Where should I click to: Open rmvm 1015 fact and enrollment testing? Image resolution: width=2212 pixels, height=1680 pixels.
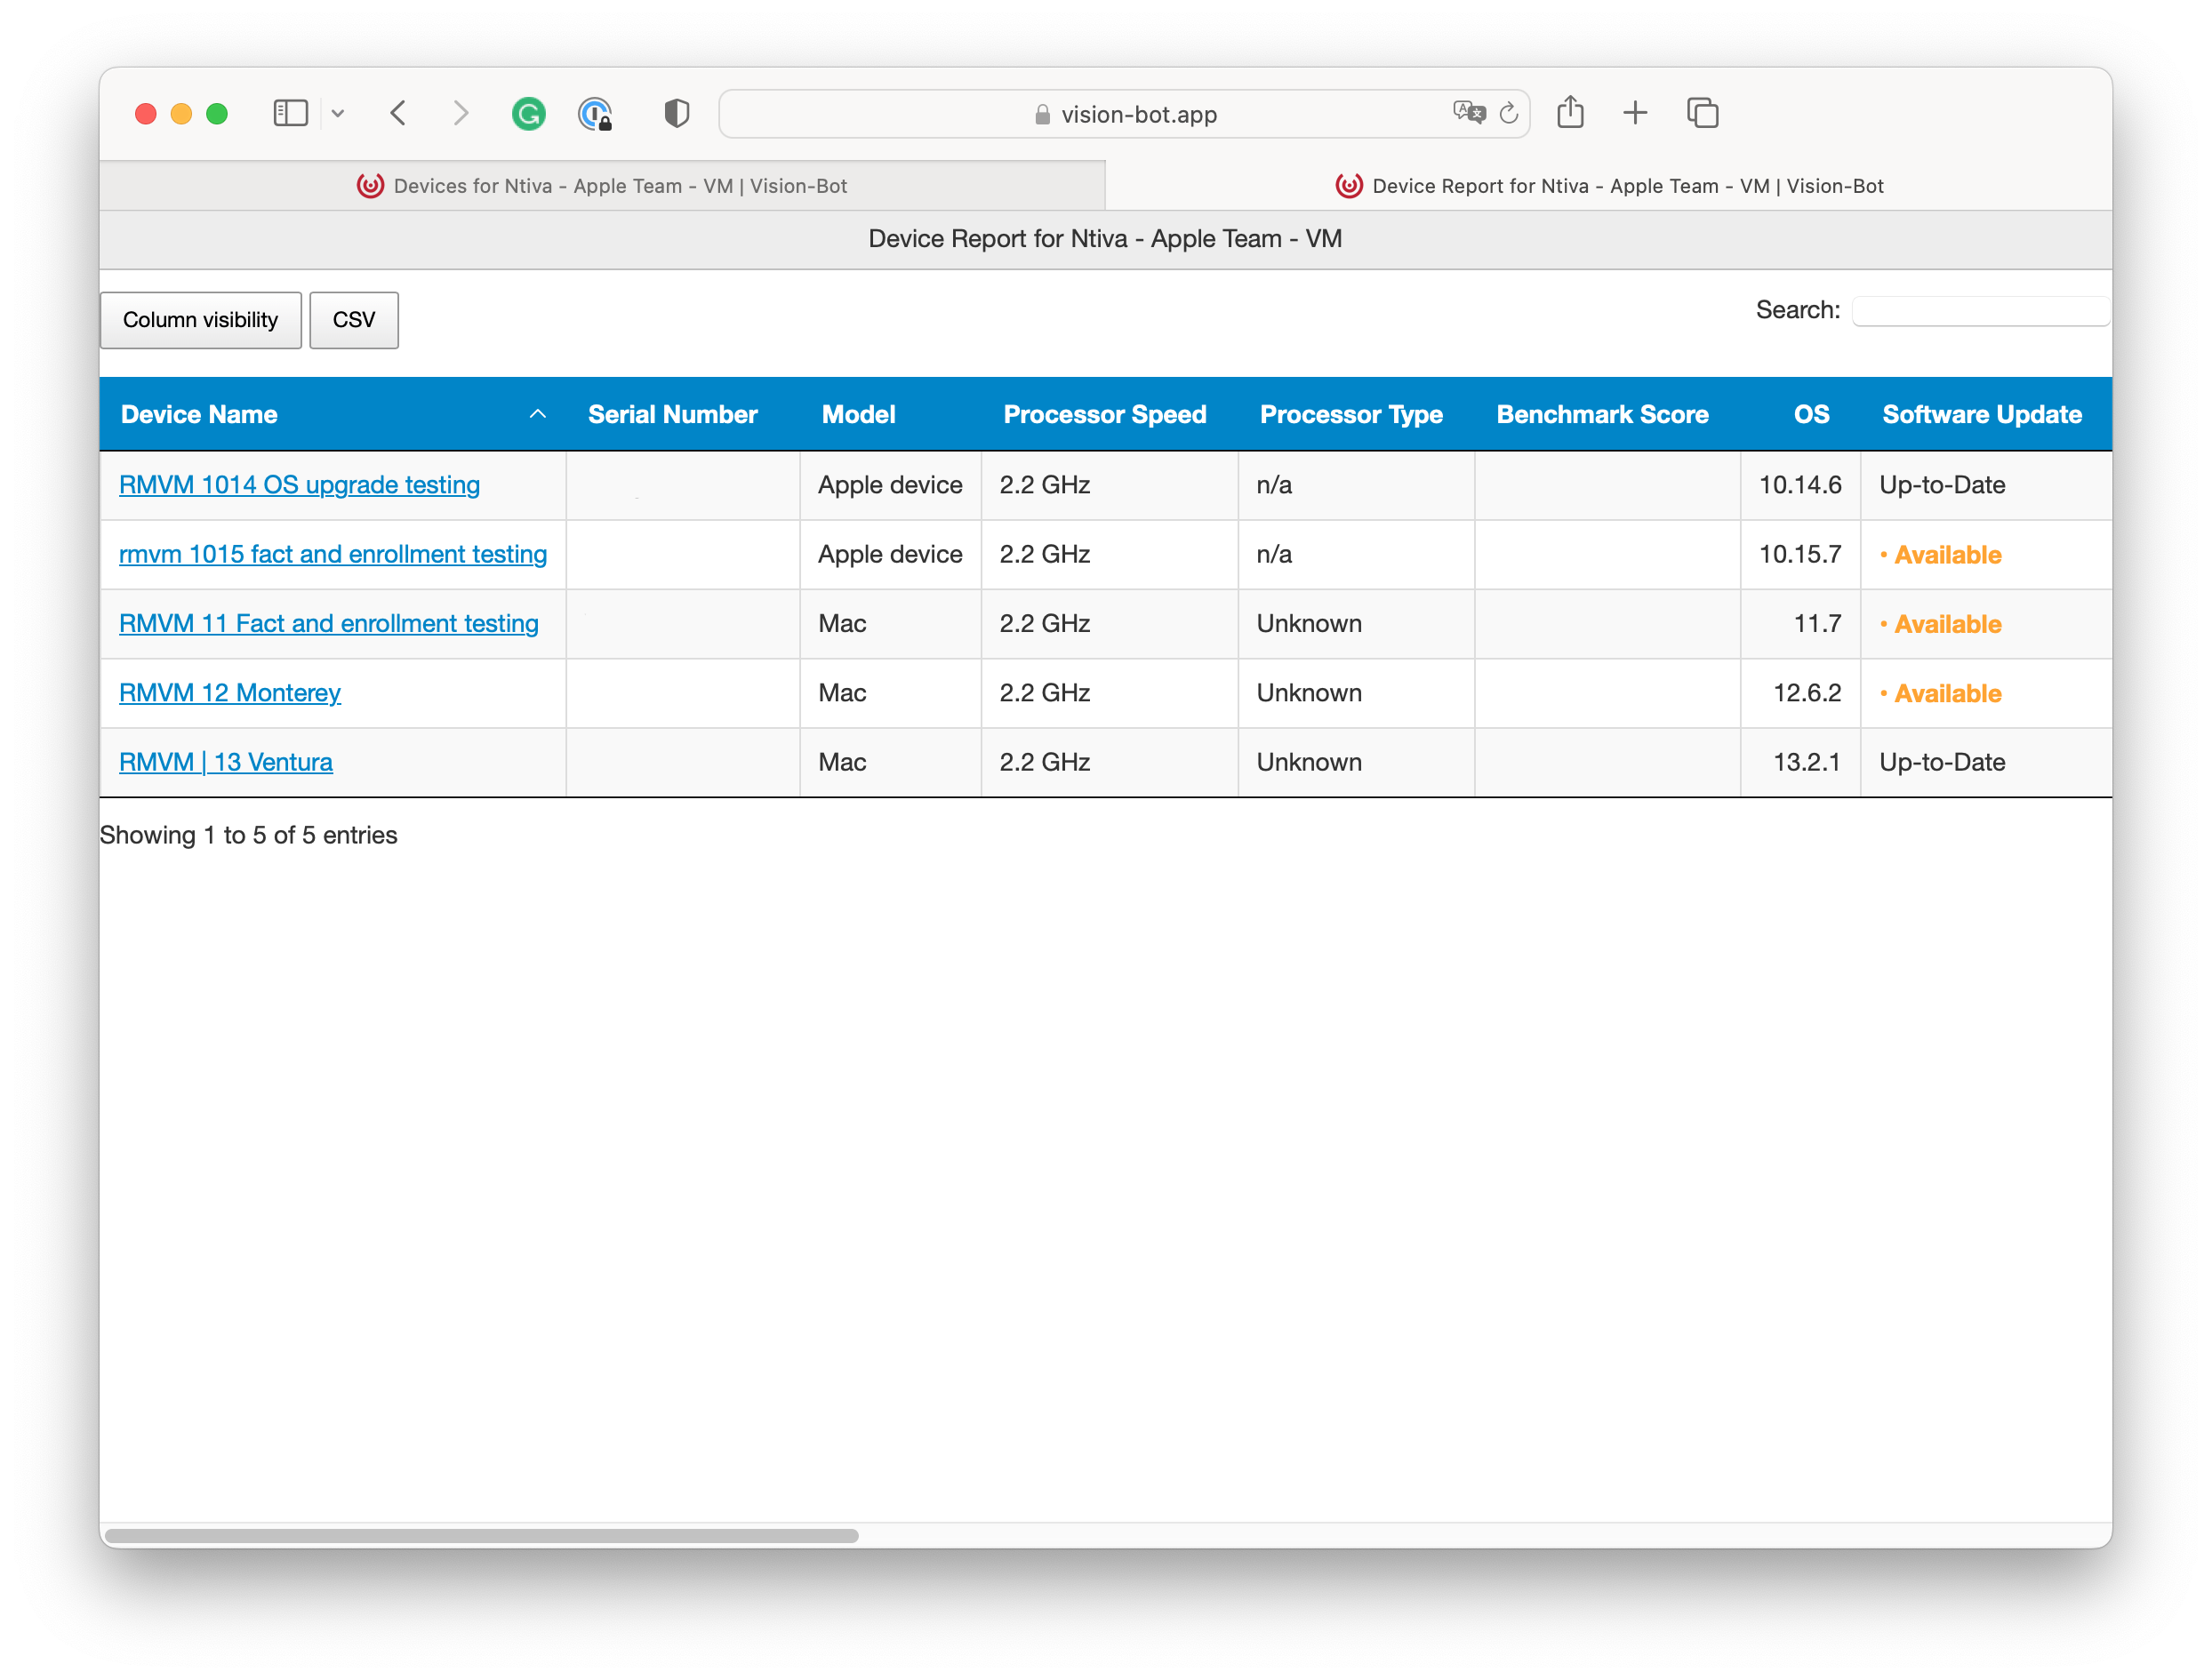point(333,554)
